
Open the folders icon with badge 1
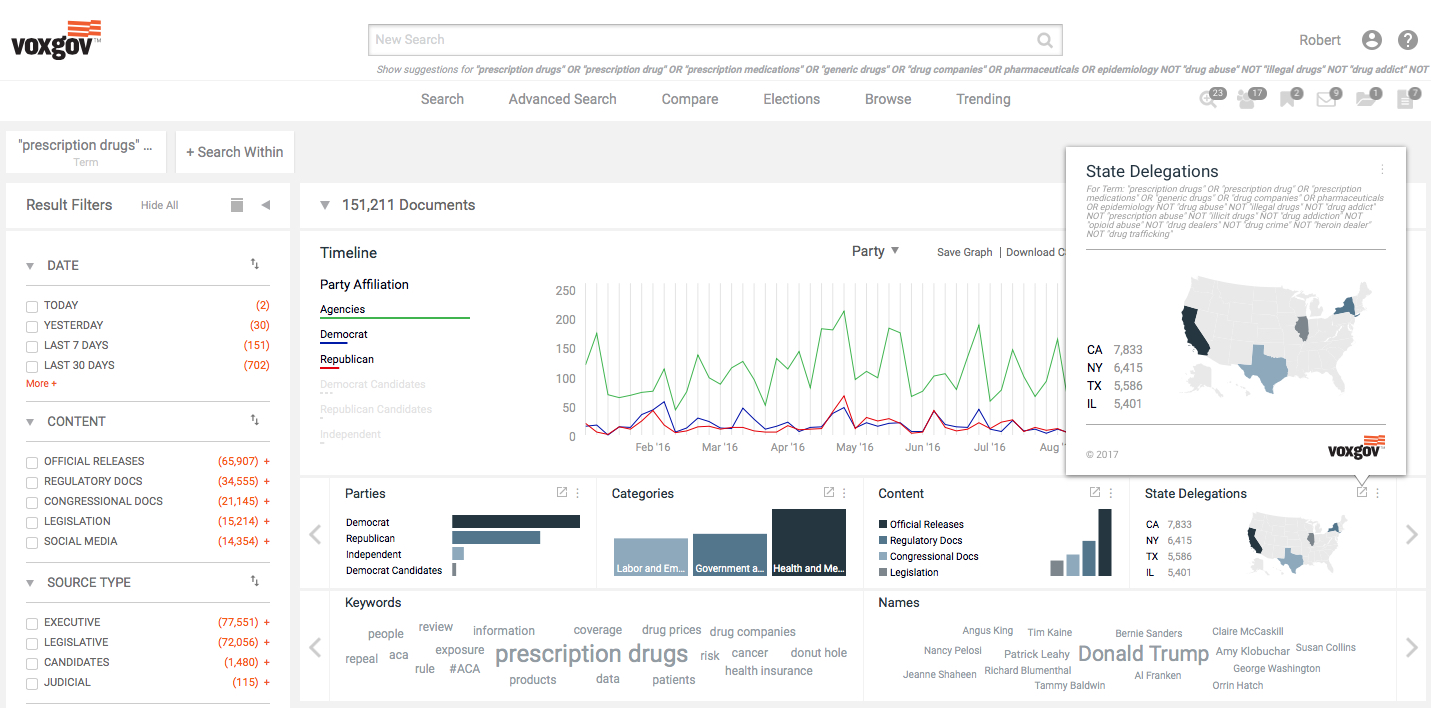[x=1368, y=99]
